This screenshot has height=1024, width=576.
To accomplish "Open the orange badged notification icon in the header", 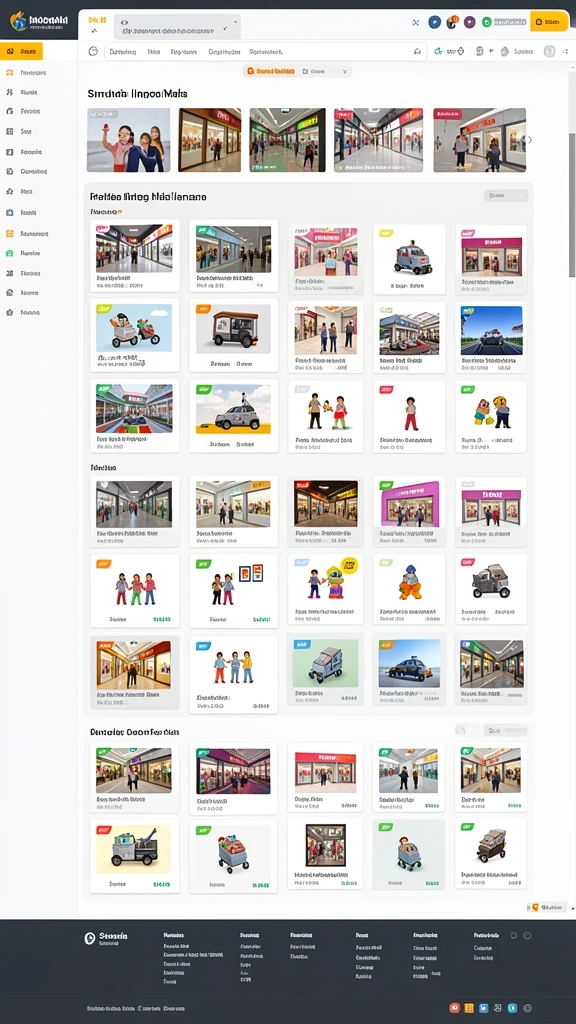I will (x=453, y=22).
